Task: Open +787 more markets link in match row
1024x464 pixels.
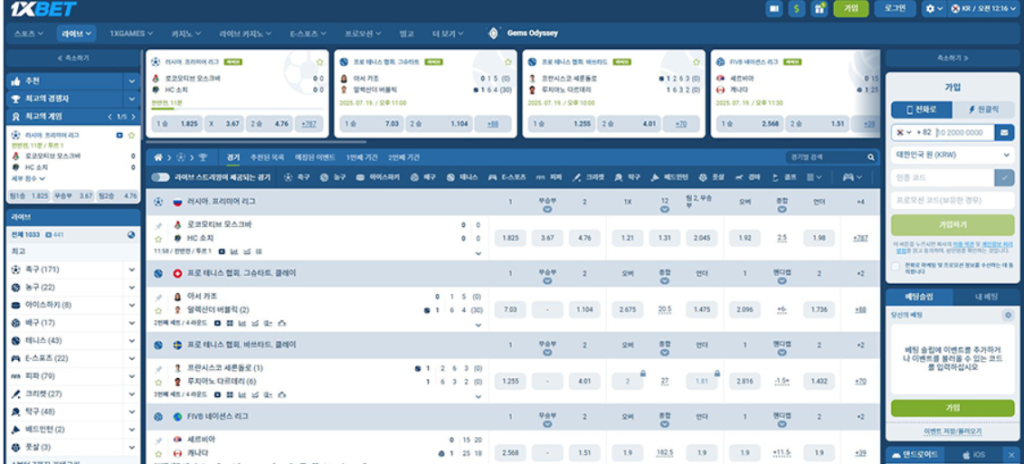Action: (861, 239)
